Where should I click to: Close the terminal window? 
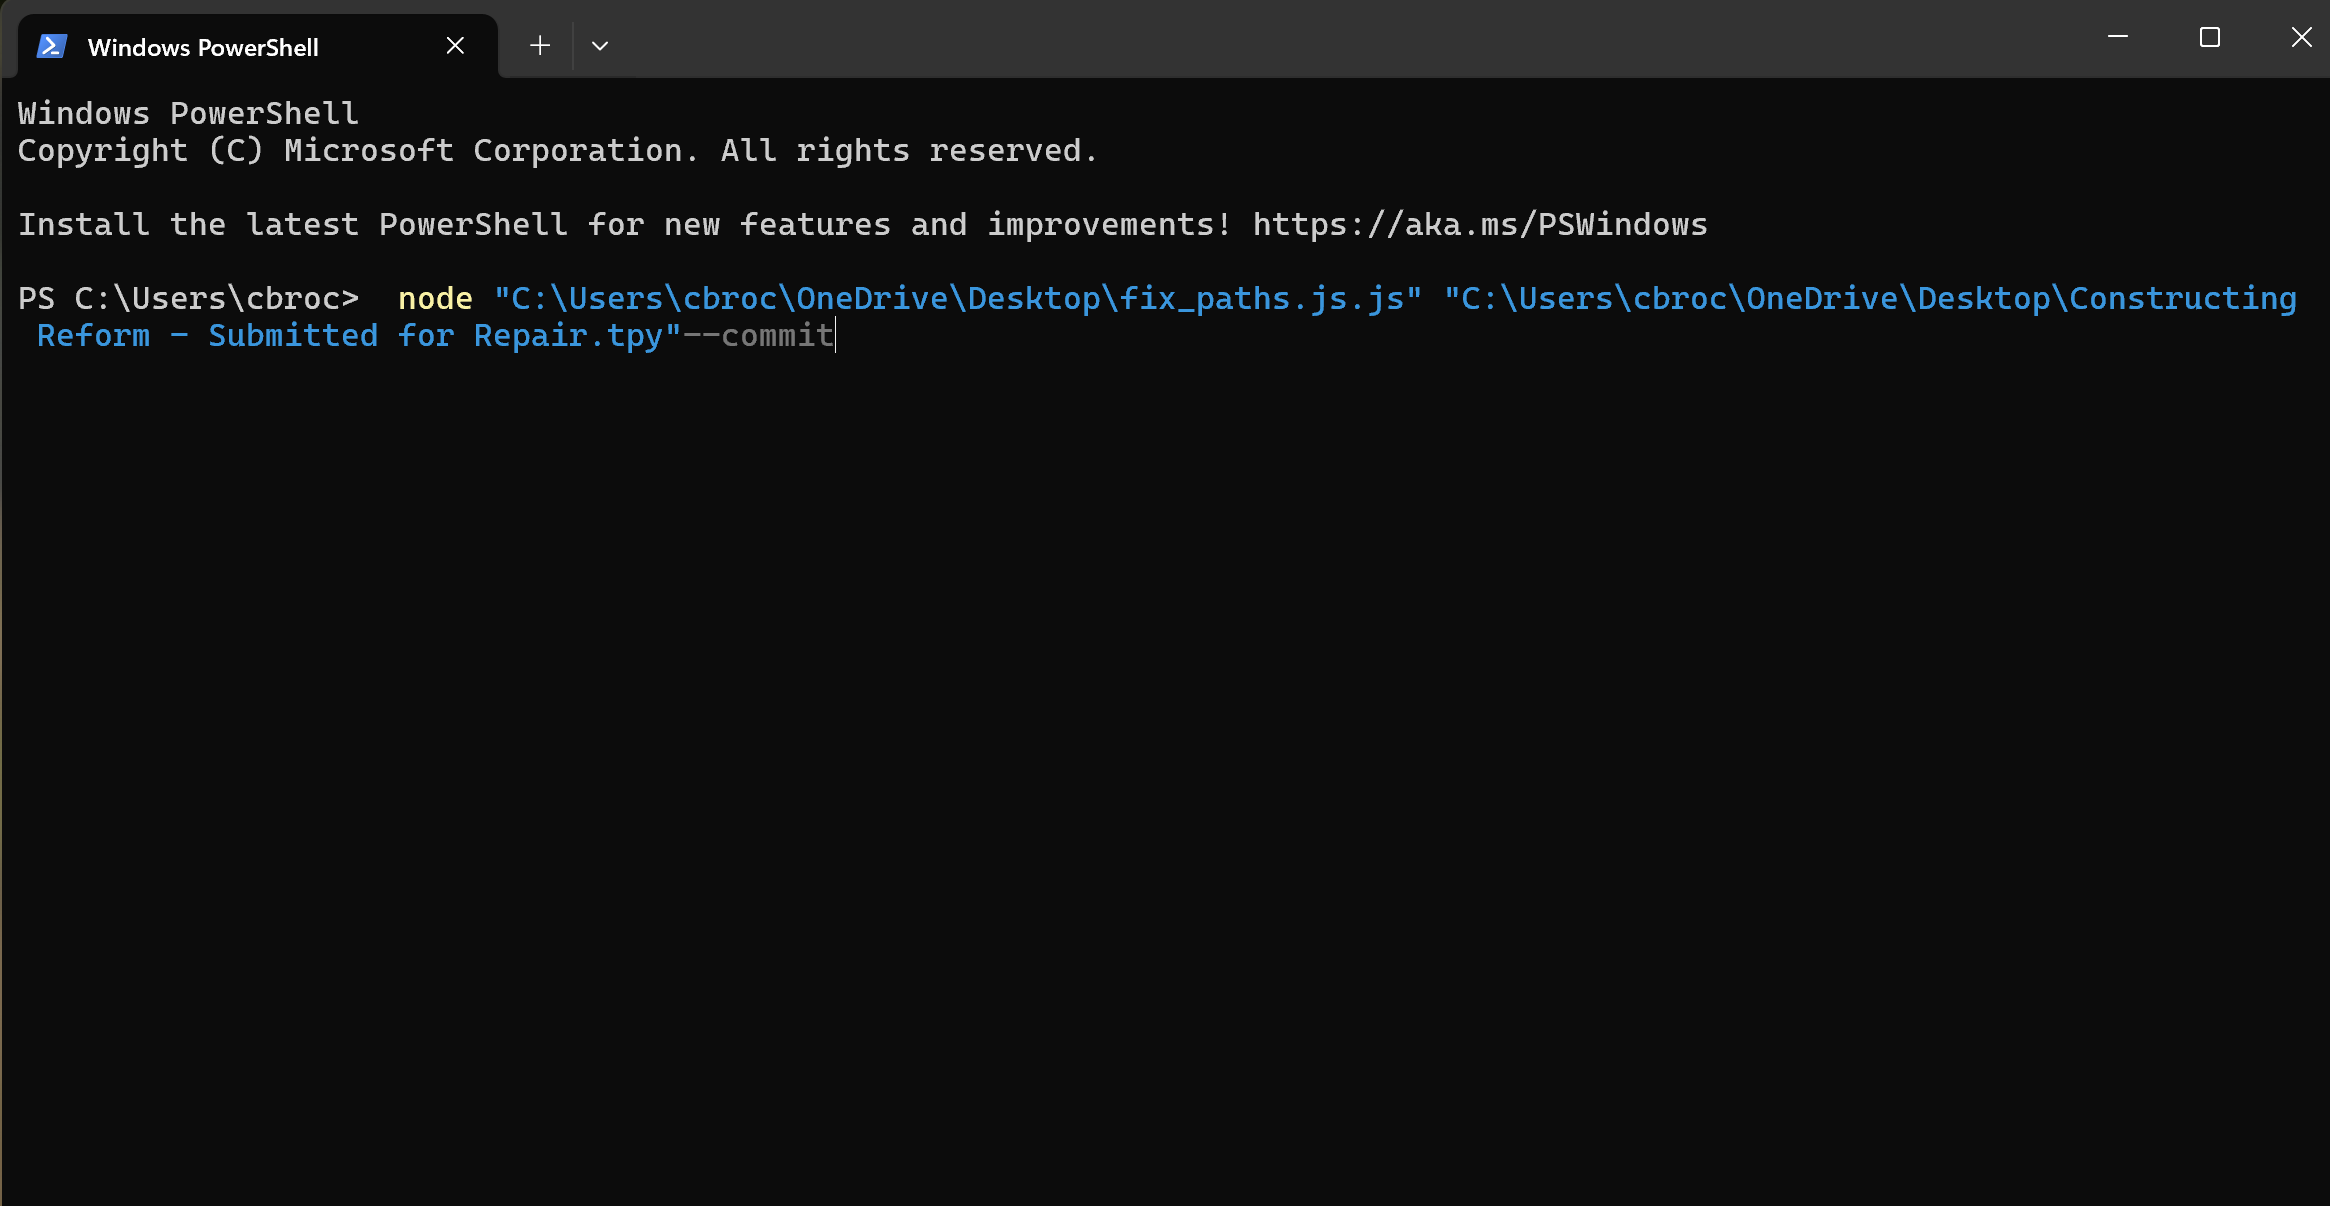(2301, 37)
